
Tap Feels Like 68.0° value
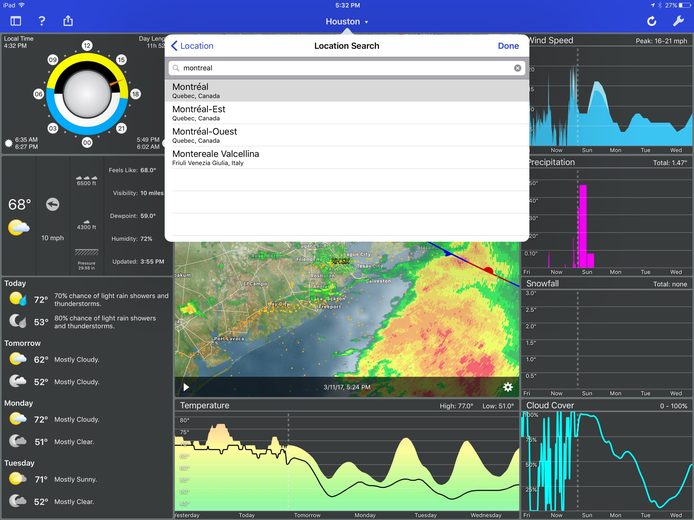click(x=148, y=170)
